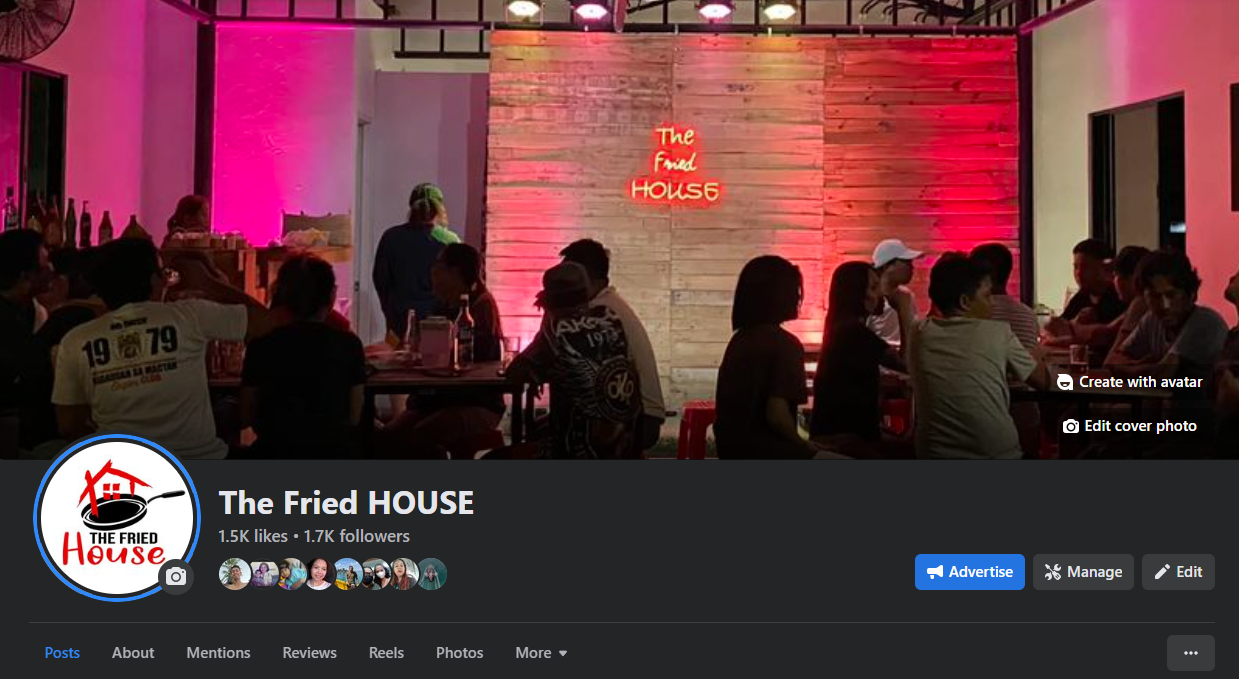
Task: Click the cover photo neon sign image
Action: click(674, 165)
